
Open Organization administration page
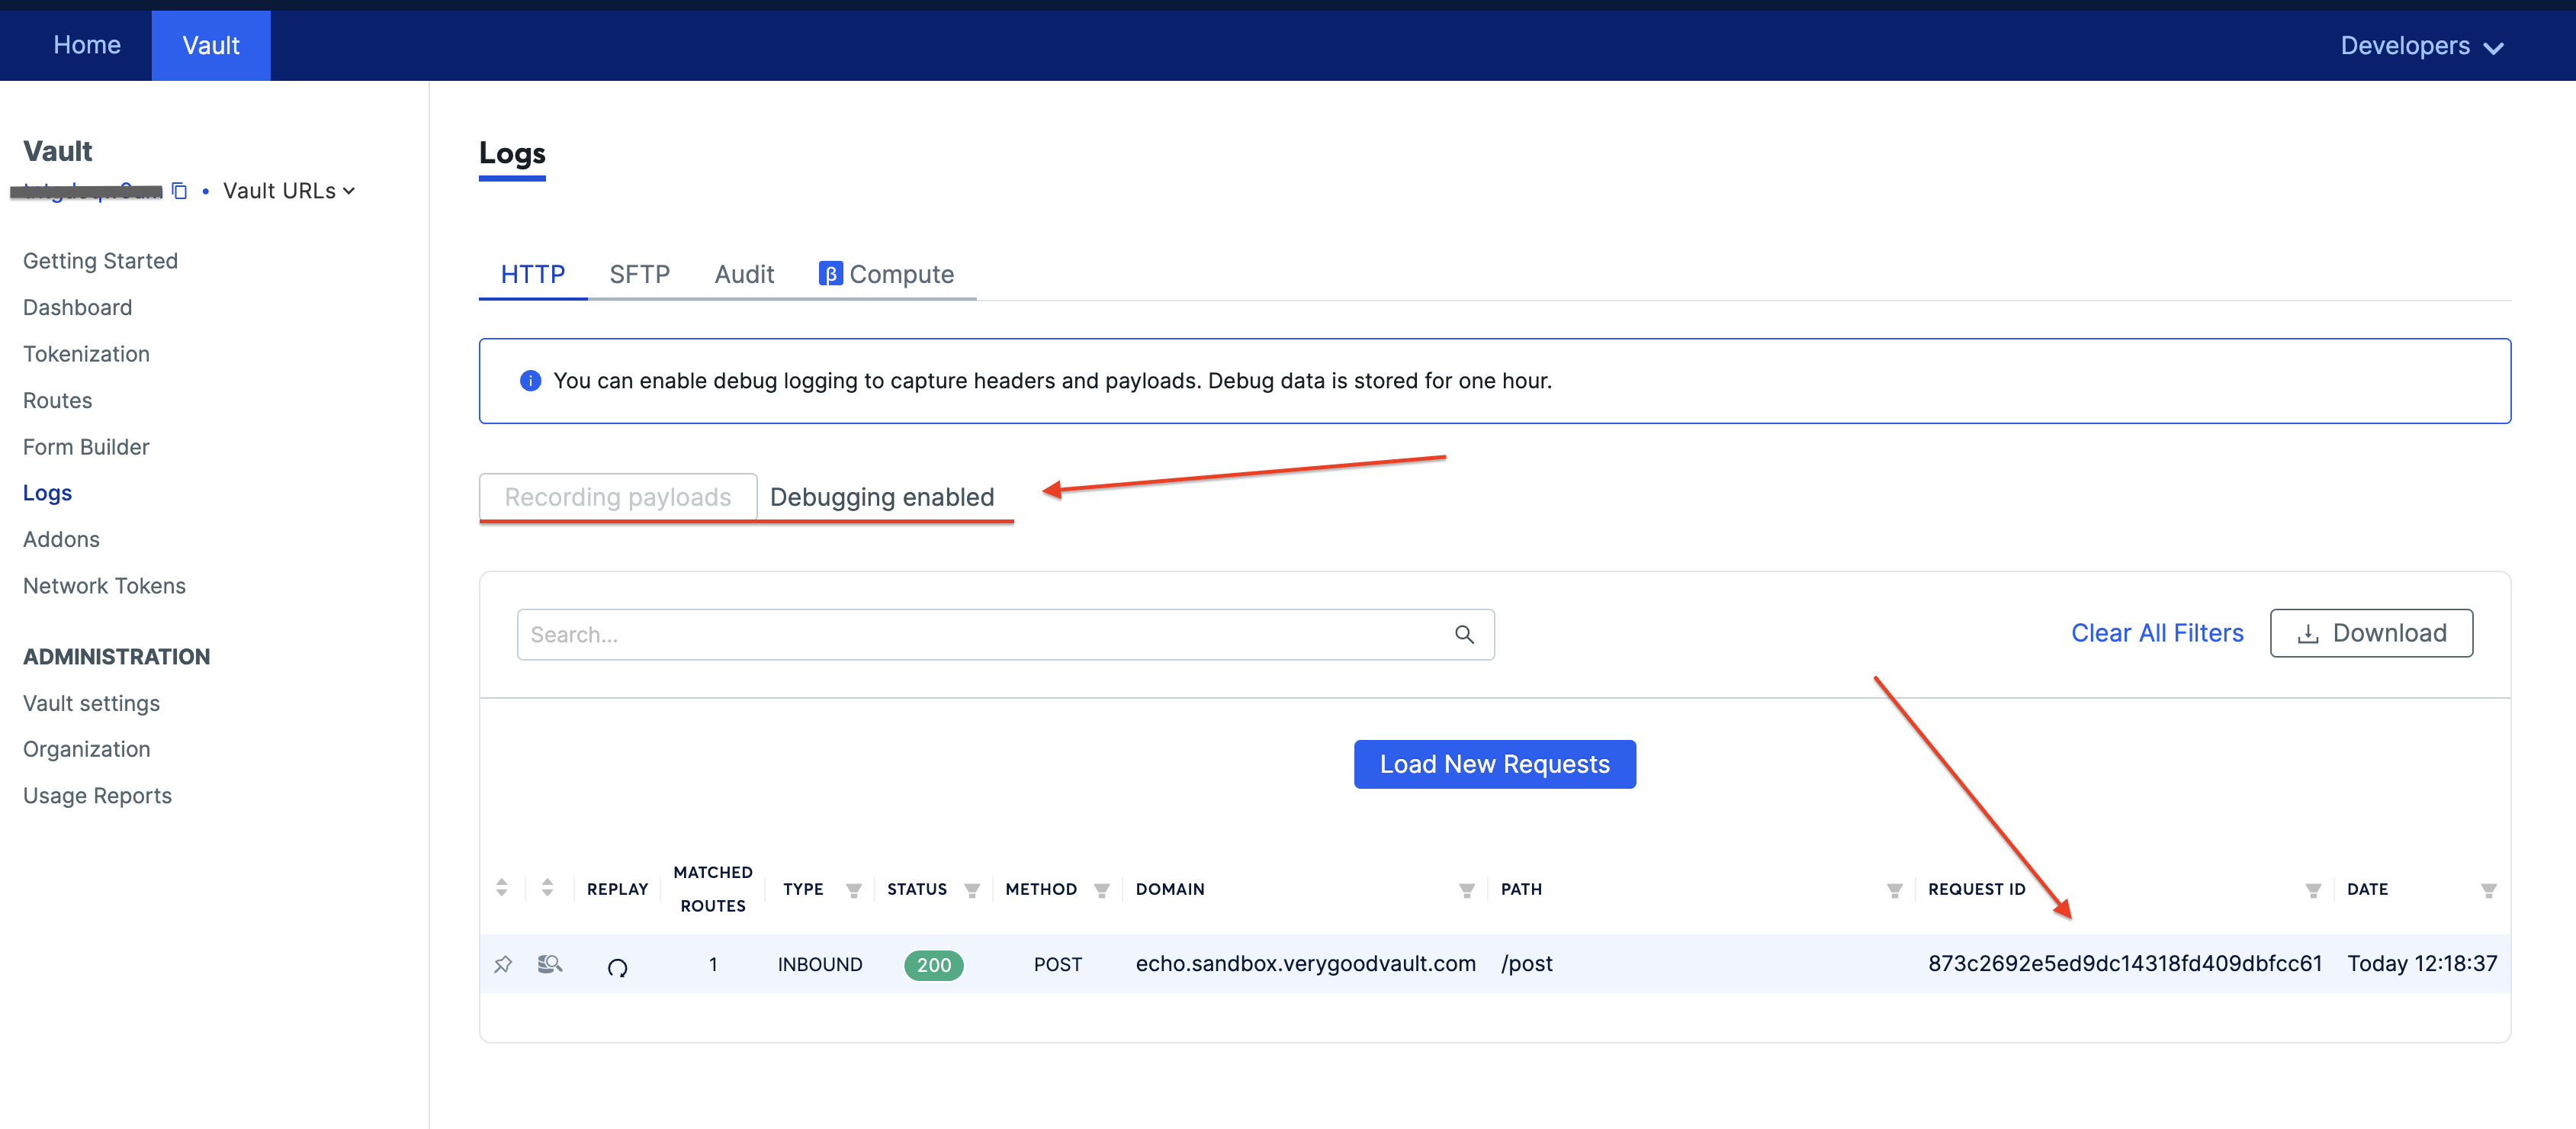[x=86, y=749]
